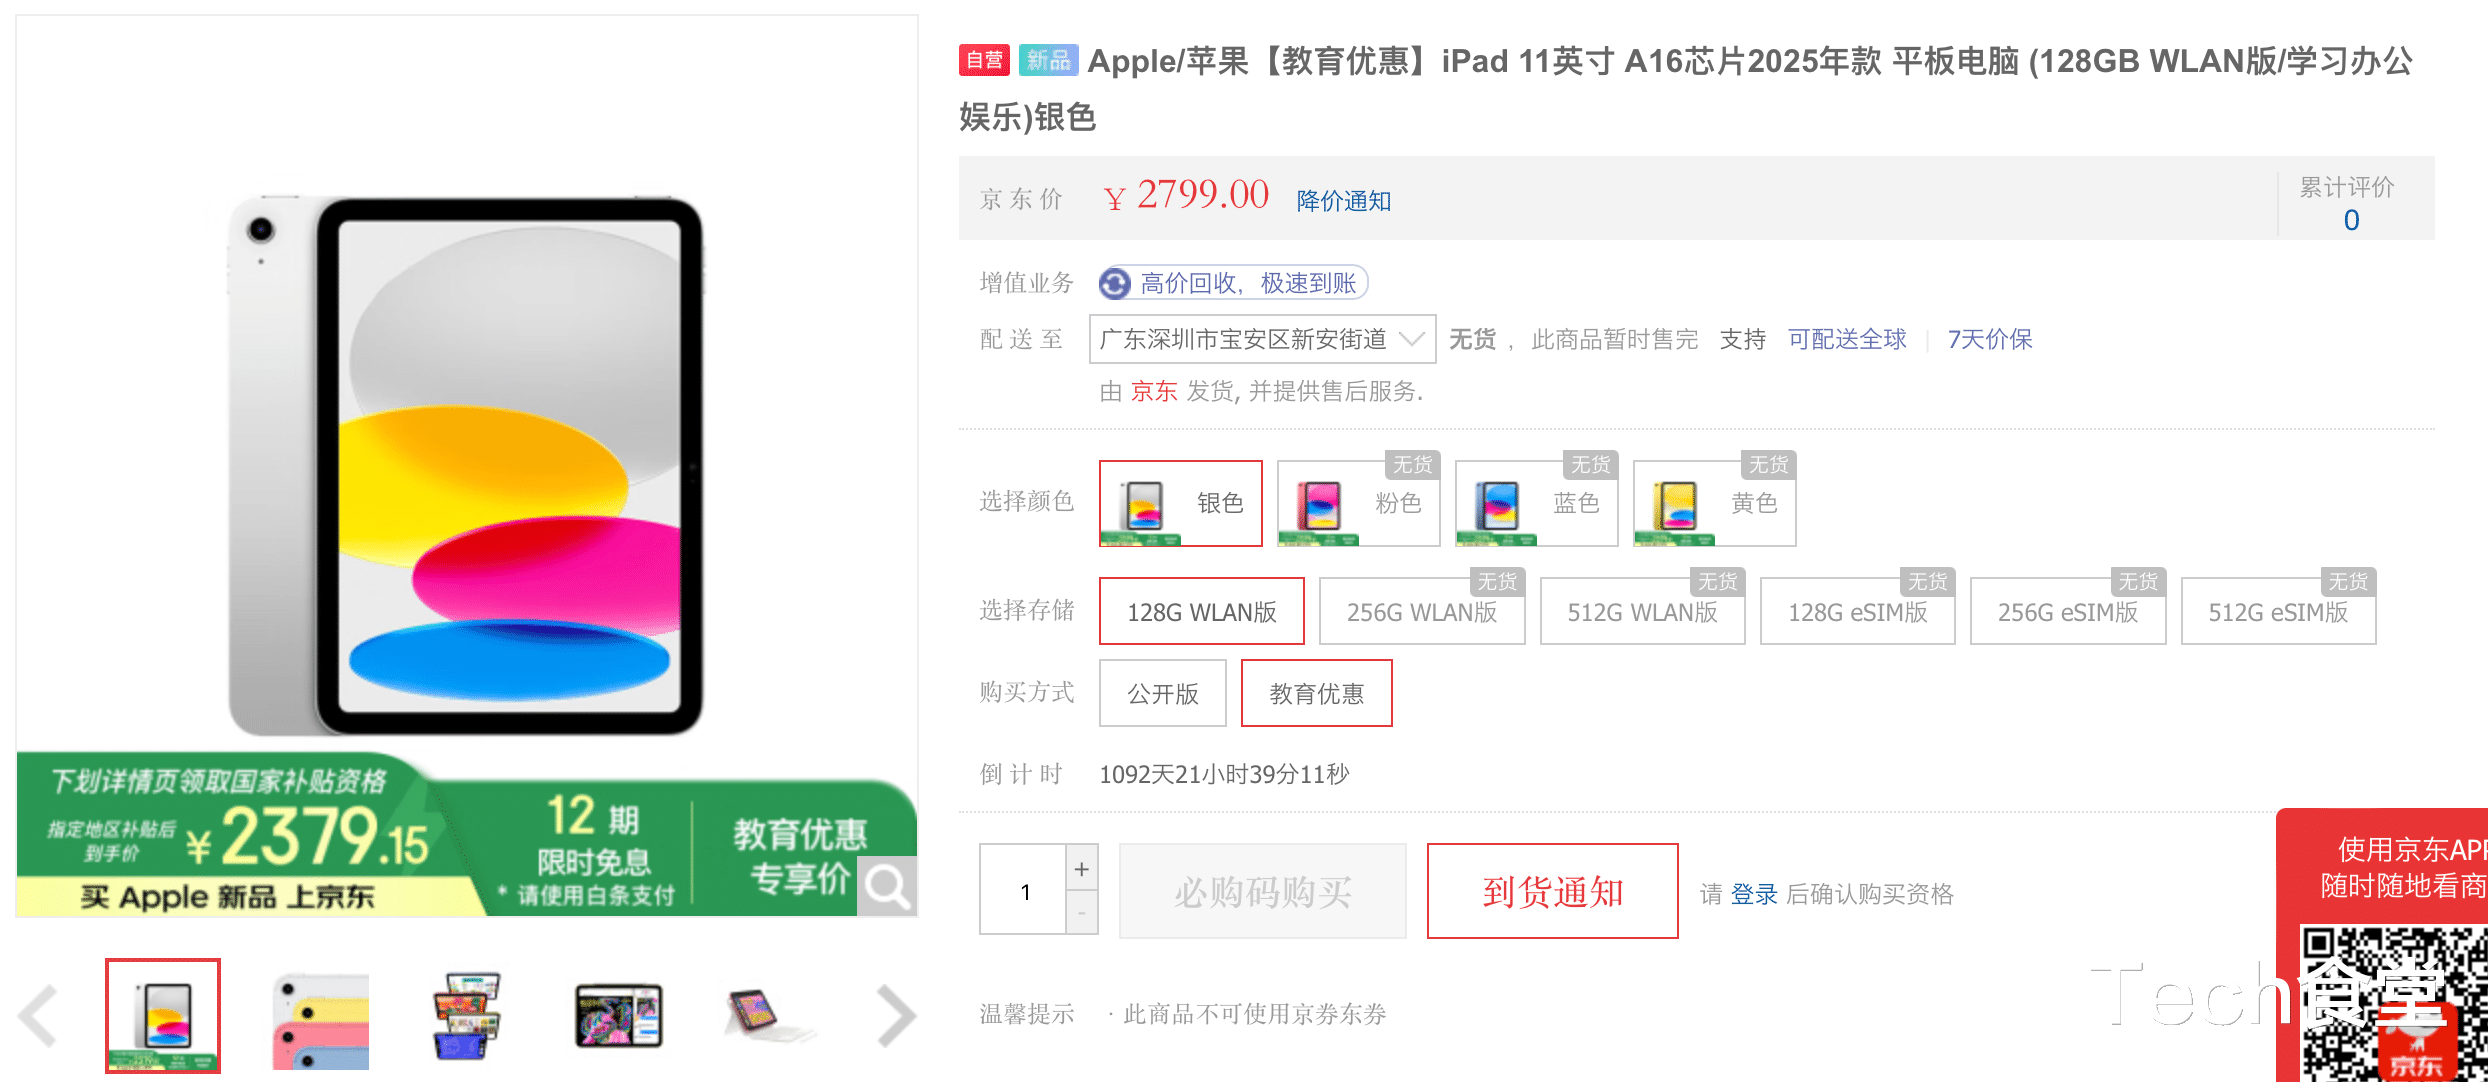Click the 可配送全球 link

[1847, 340]
